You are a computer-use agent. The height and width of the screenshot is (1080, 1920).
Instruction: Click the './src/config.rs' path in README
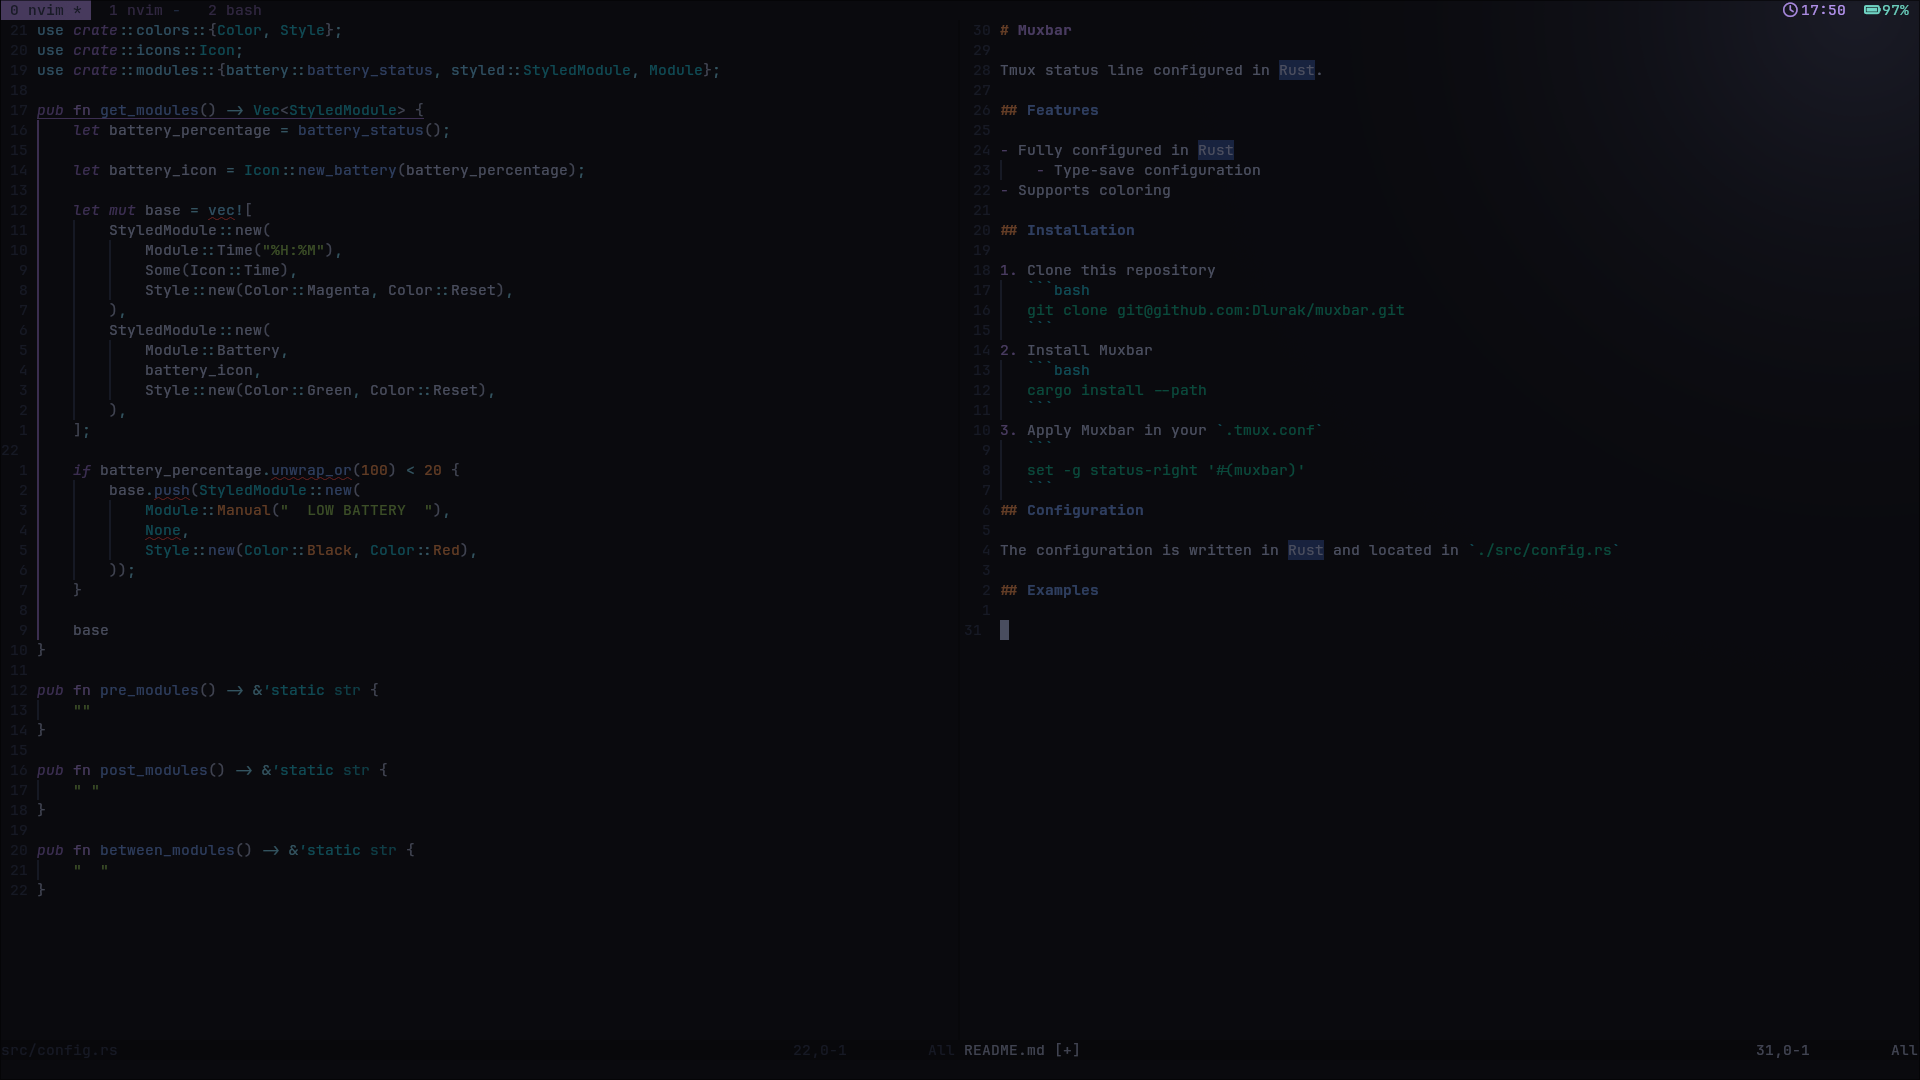(x=1543, y=550)
